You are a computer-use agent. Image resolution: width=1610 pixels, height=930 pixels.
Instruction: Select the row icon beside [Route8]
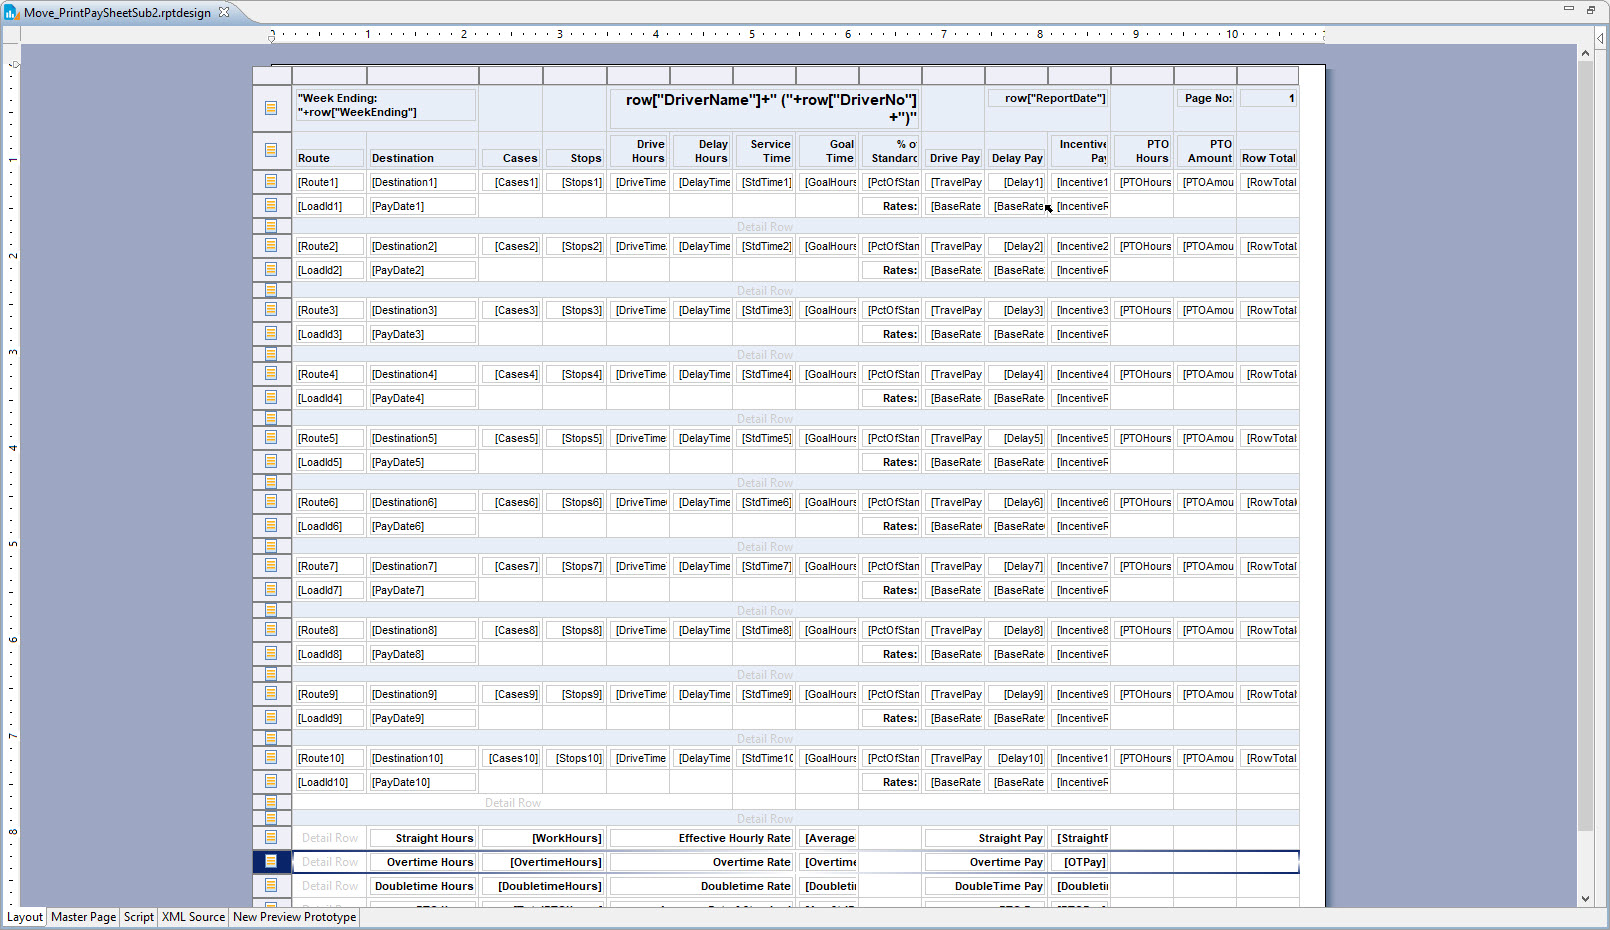point(271,629)
